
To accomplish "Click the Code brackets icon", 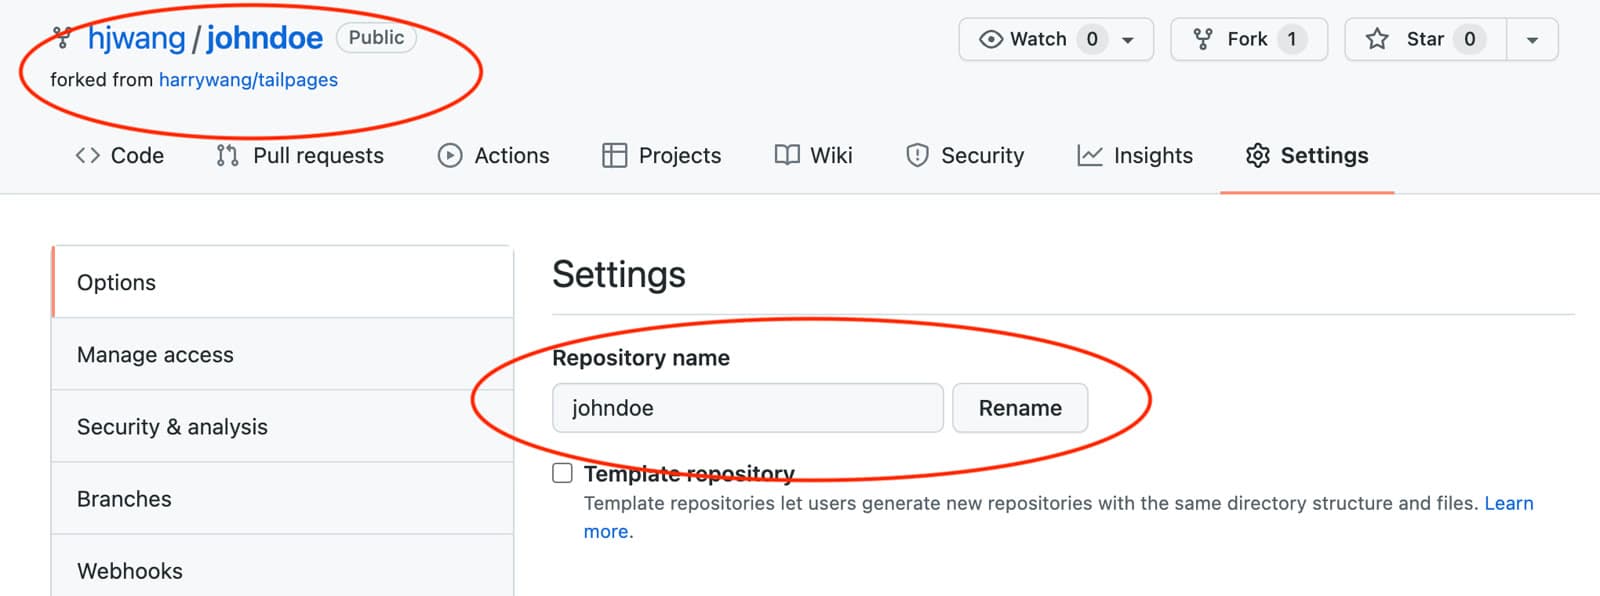I will pyautogui.click(x=88, y=155).
